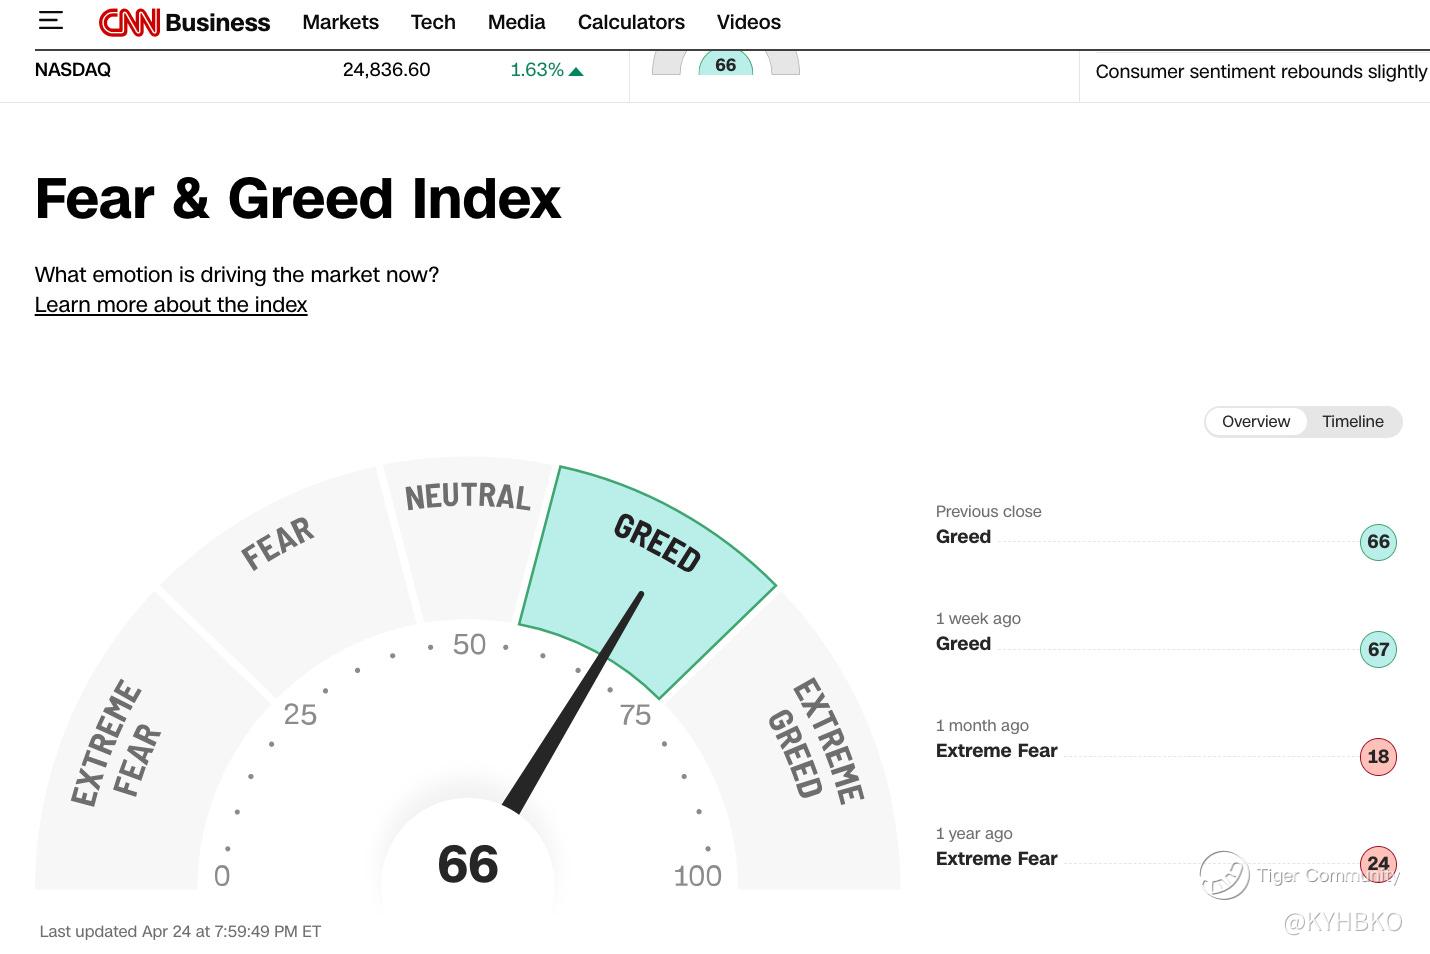Viewport: 1430px width, 954px height.
Task: Go to the Media section
Action: click(516, 22)
